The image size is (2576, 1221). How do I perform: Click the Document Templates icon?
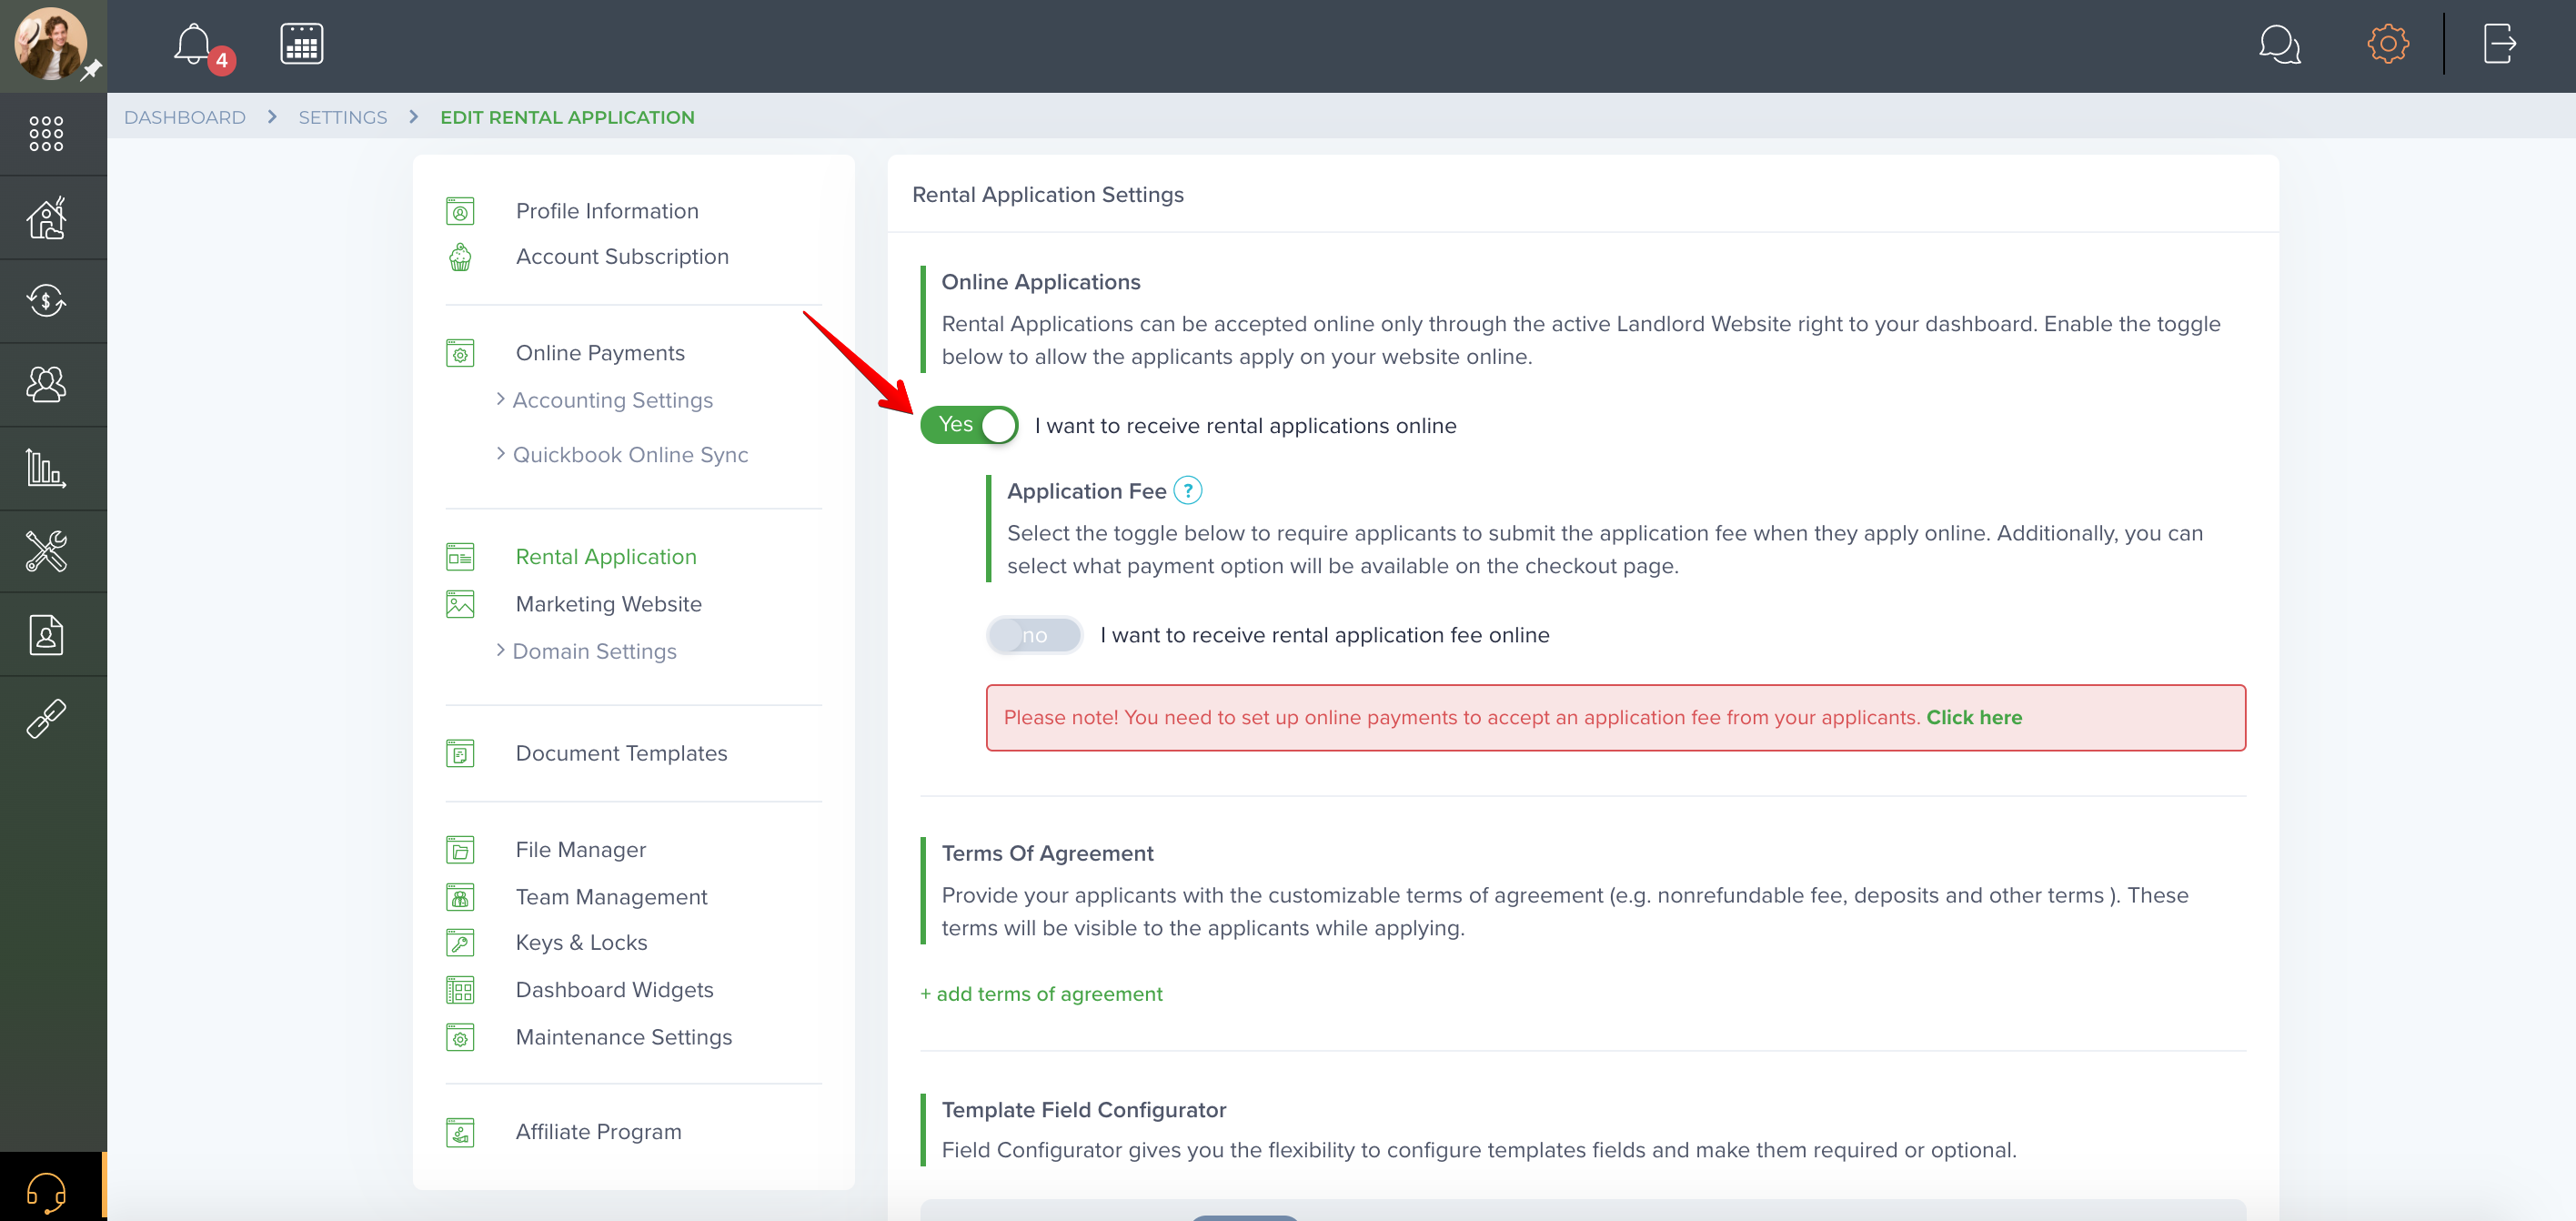click(x=460, y=753)
